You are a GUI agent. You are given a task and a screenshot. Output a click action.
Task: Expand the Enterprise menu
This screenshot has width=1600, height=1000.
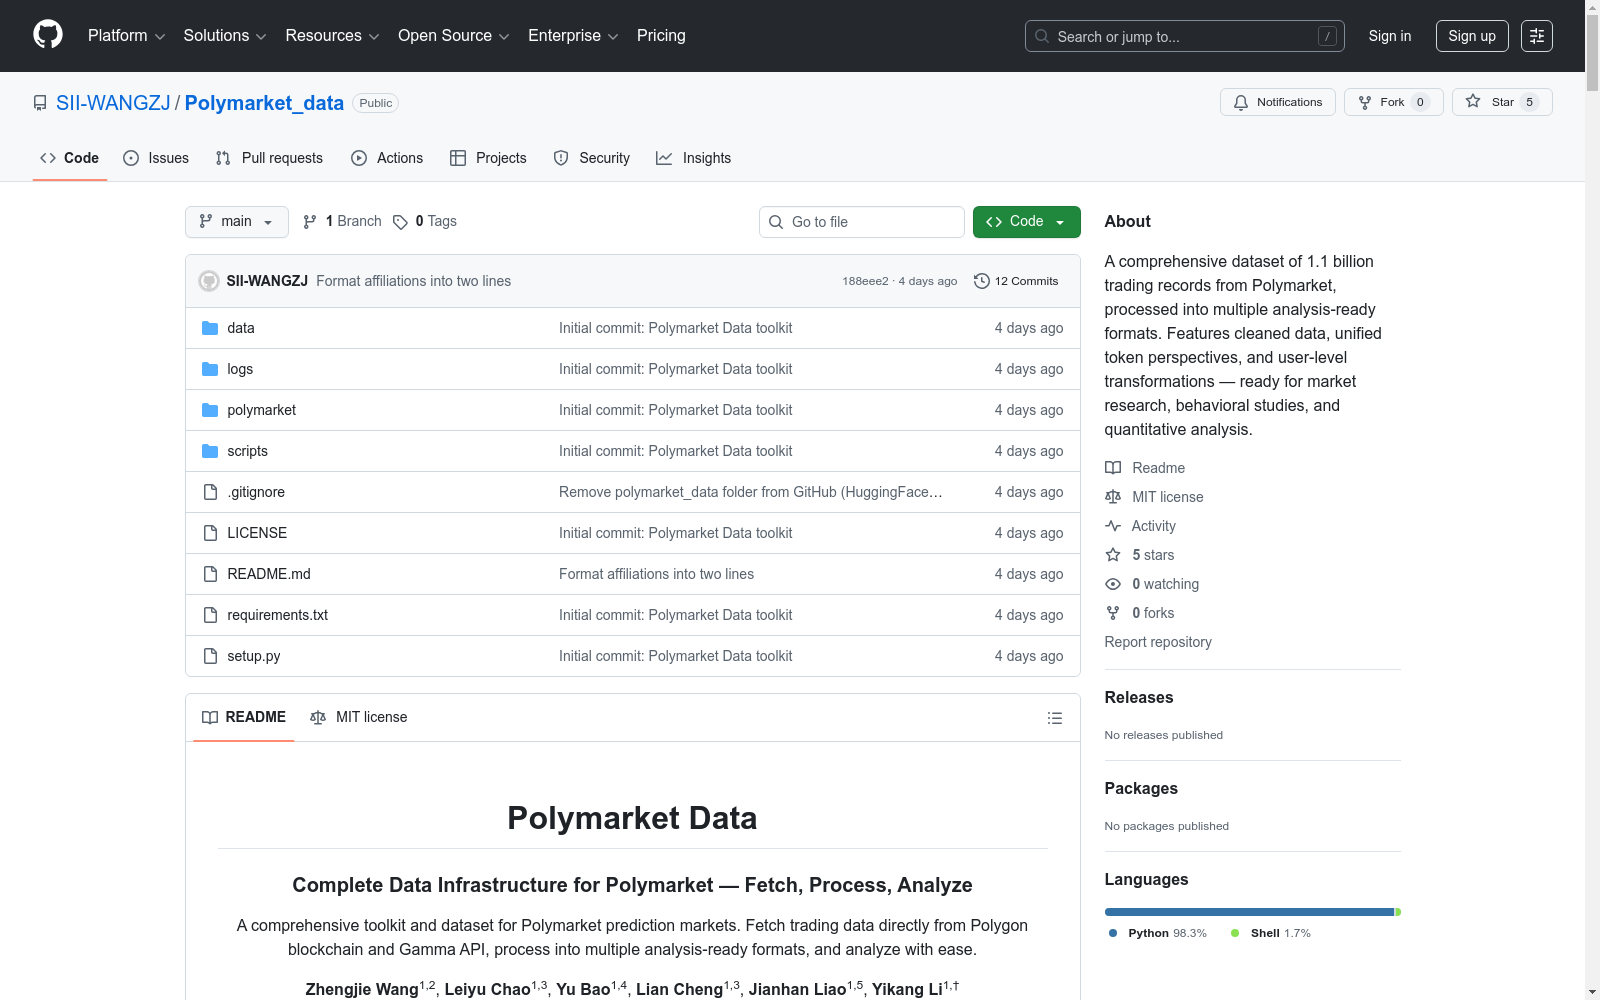[573, 36]
